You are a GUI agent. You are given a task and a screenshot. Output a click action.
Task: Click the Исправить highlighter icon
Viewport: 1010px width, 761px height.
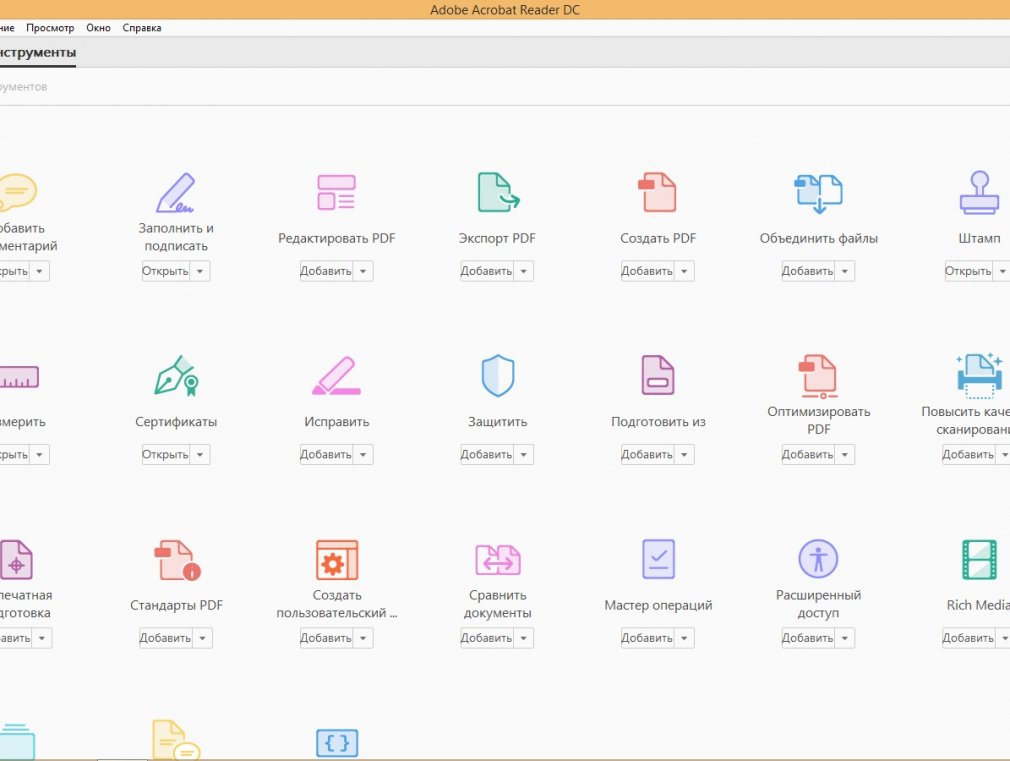(x=336, y=376)
